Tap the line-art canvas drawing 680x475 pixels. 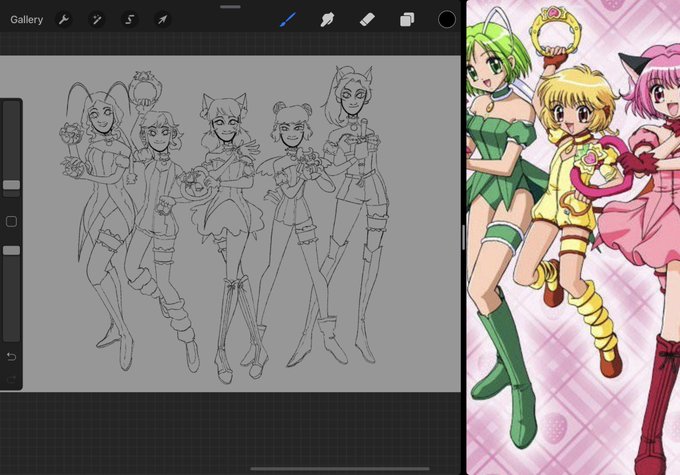point(230,223)
